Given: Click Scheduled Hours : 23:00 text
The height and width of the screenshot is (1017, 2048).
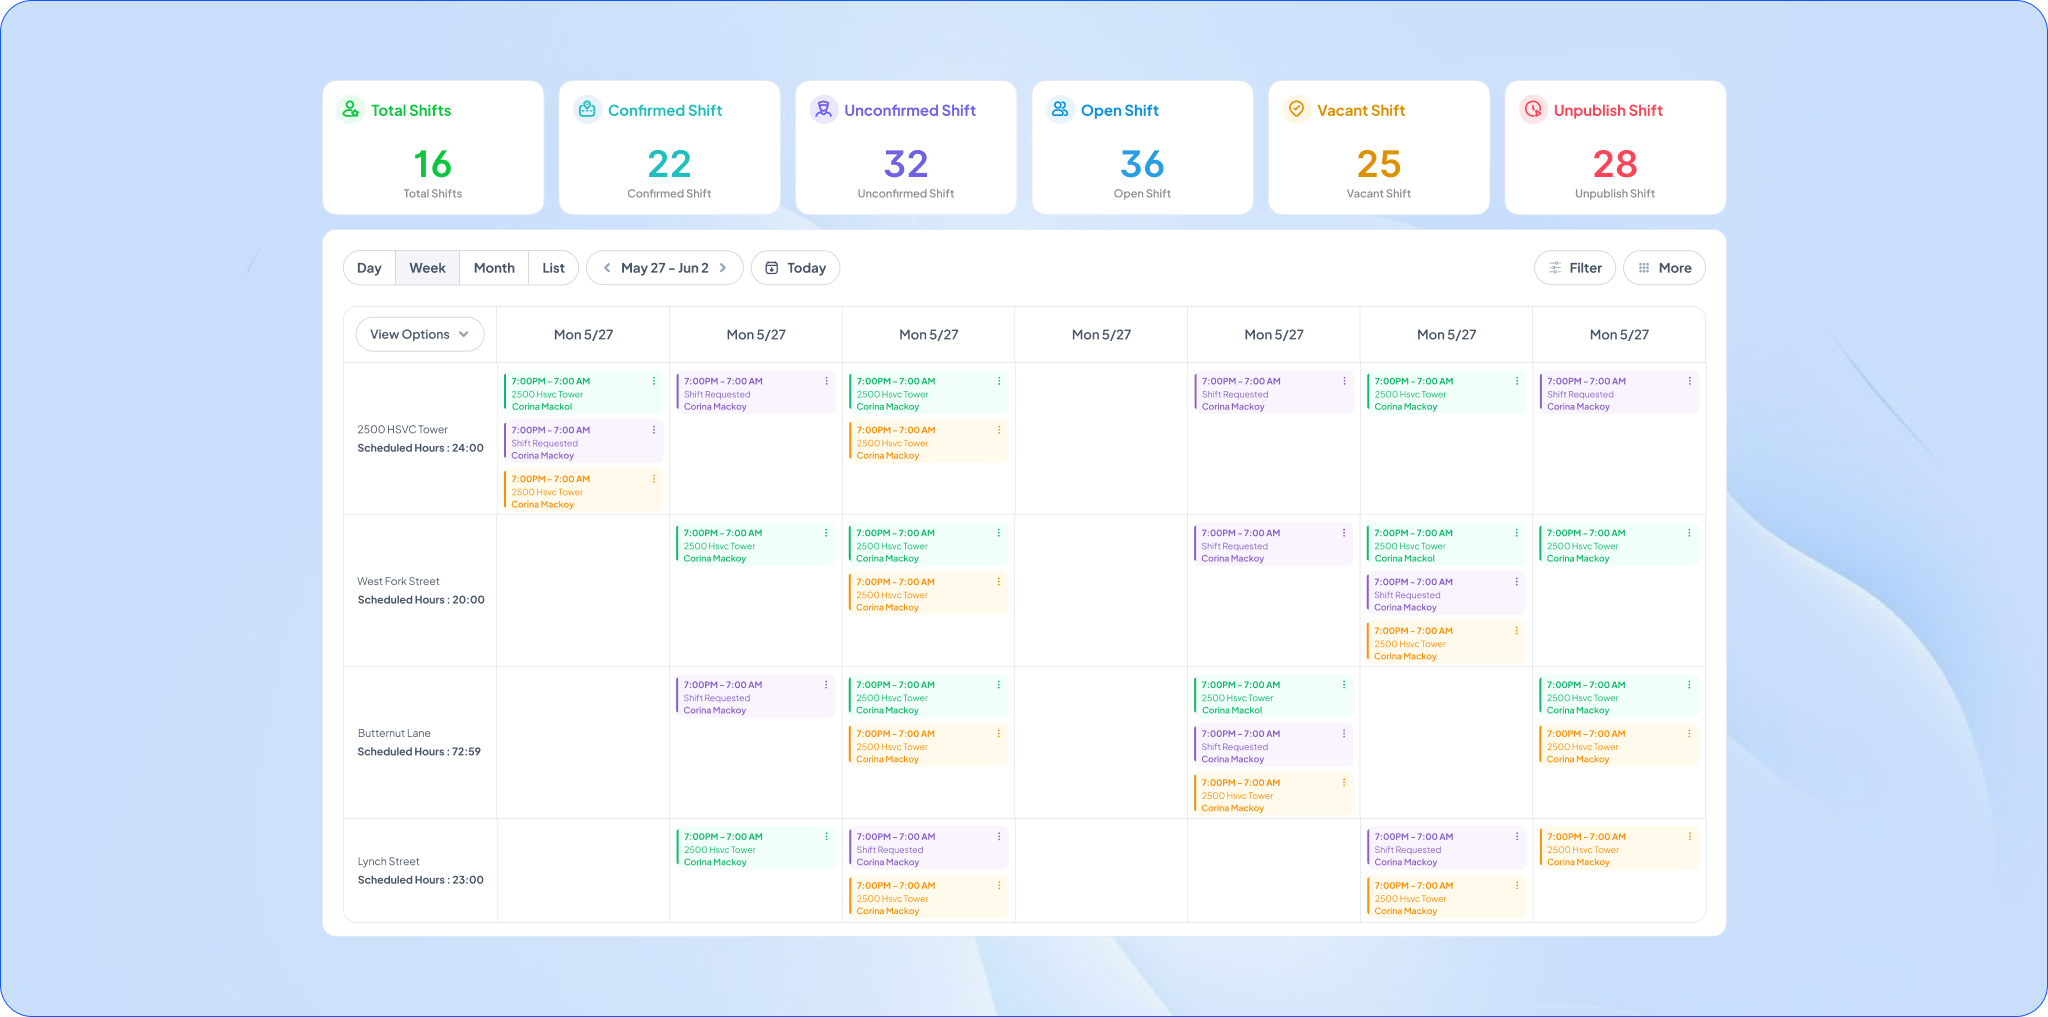Looking at the screenshot, I should coord(420,880).
